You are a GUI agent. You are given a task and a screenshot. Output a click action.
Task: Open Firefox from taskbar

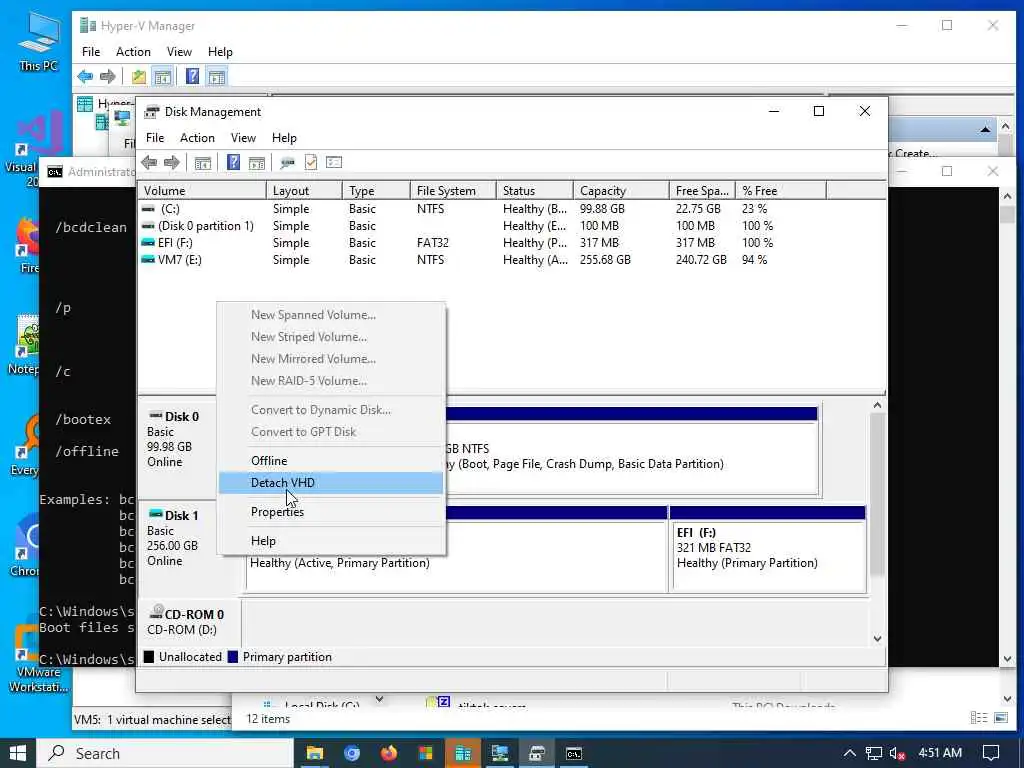(389, 753)
